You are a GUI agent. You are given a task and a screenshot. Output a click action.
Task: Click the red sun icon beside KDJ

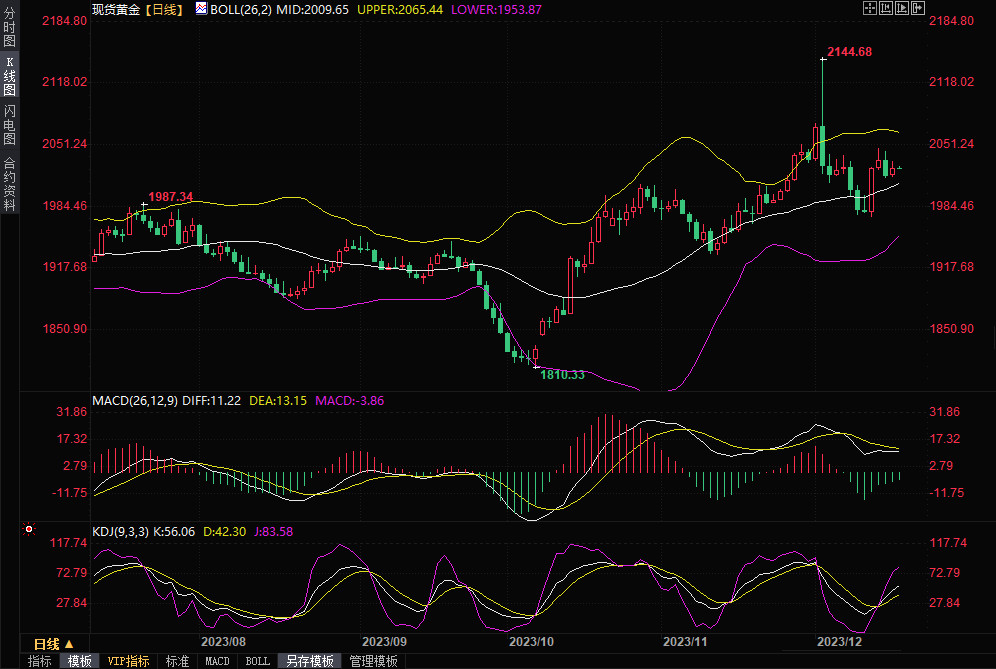tap(29, 529)
